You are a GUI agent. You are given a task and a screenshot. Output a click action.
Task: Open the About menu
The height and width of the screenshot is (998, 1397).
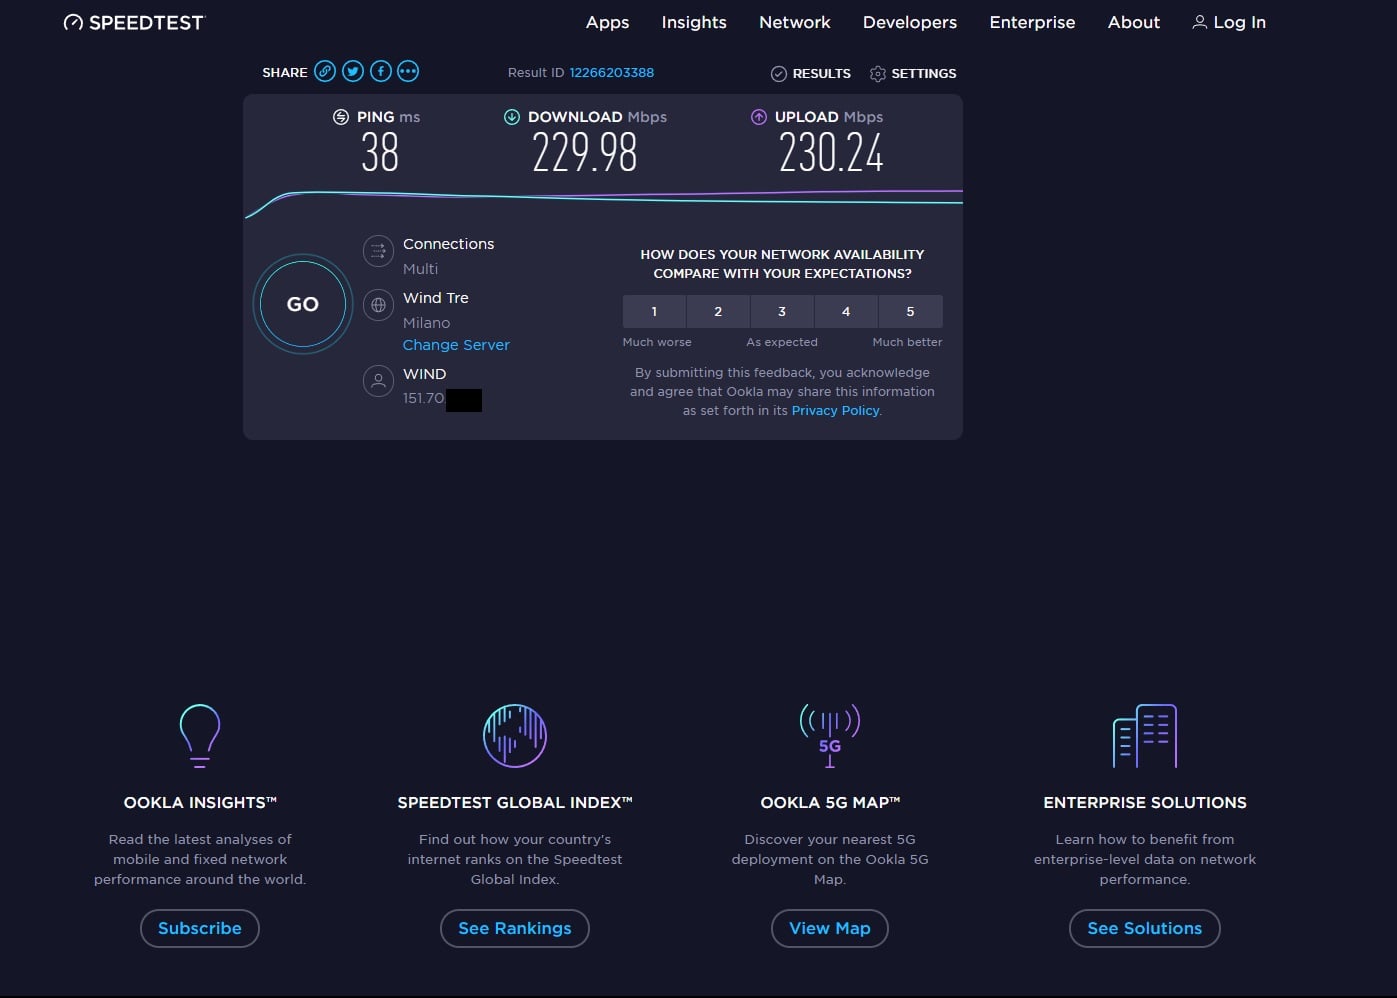click(x=1134, y=22)
